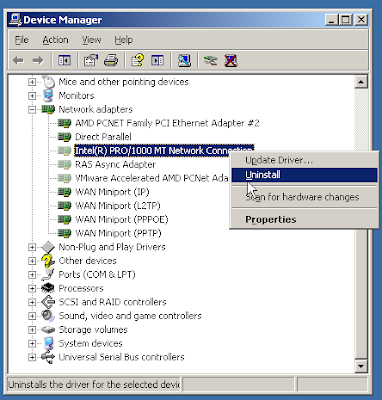Expand Universal Serial Bus controllers node
Screen dimensions: 382x400
32,357
